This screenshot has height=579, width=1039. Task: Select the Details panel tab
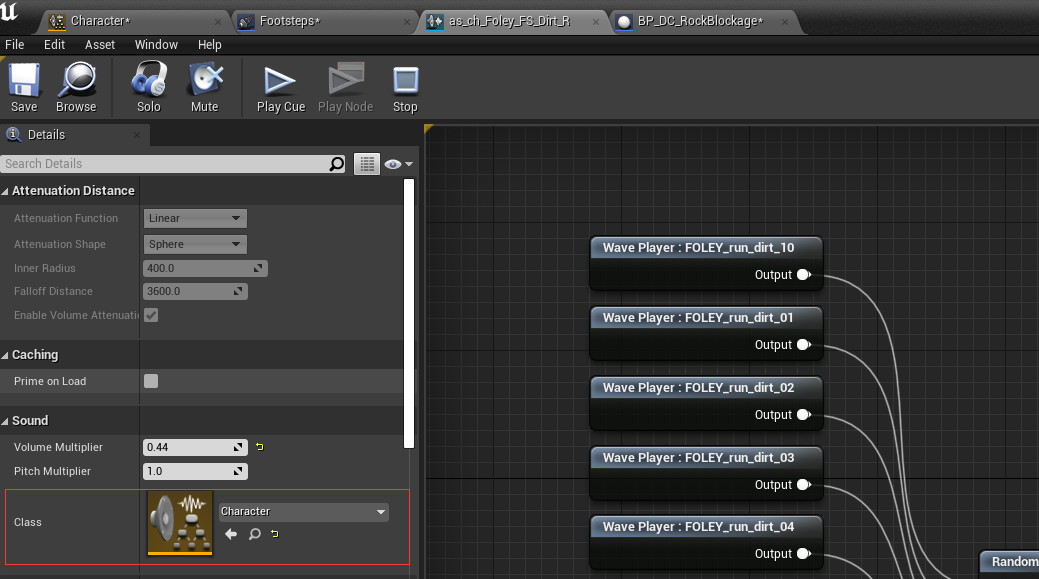[x=74, y=134]
